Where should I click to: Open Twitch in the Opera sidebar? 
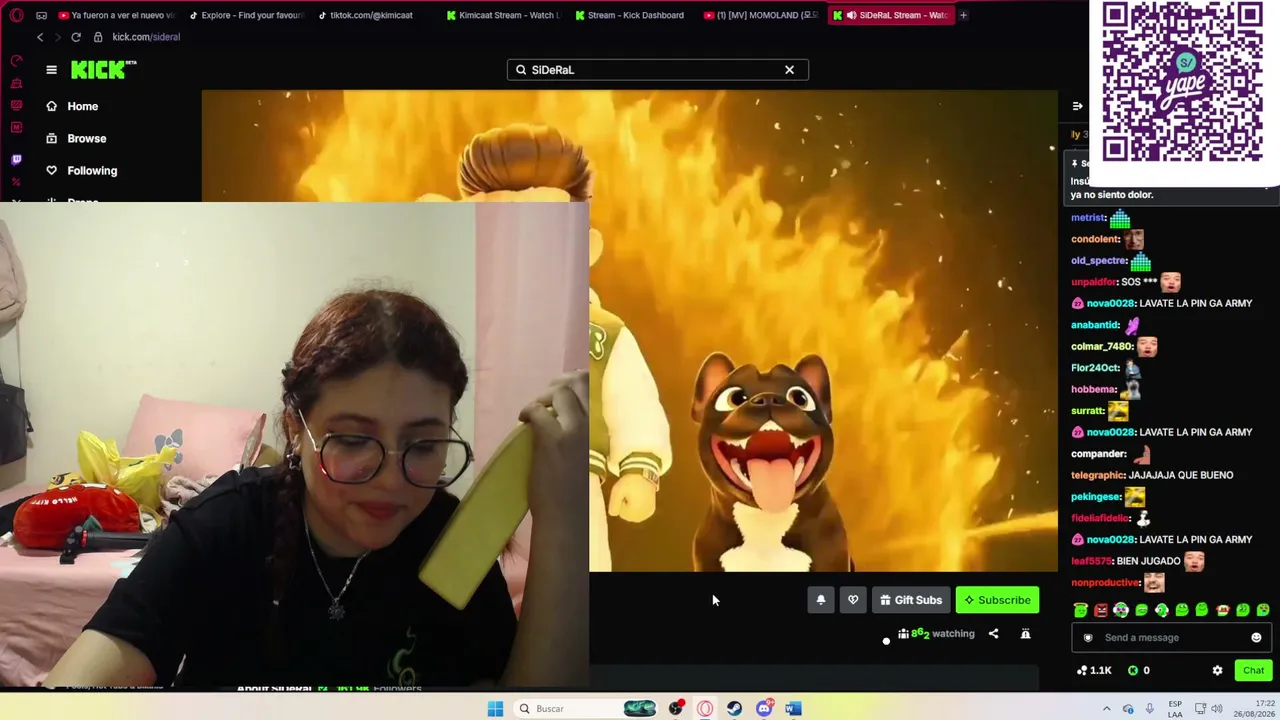tap(16, 160)
